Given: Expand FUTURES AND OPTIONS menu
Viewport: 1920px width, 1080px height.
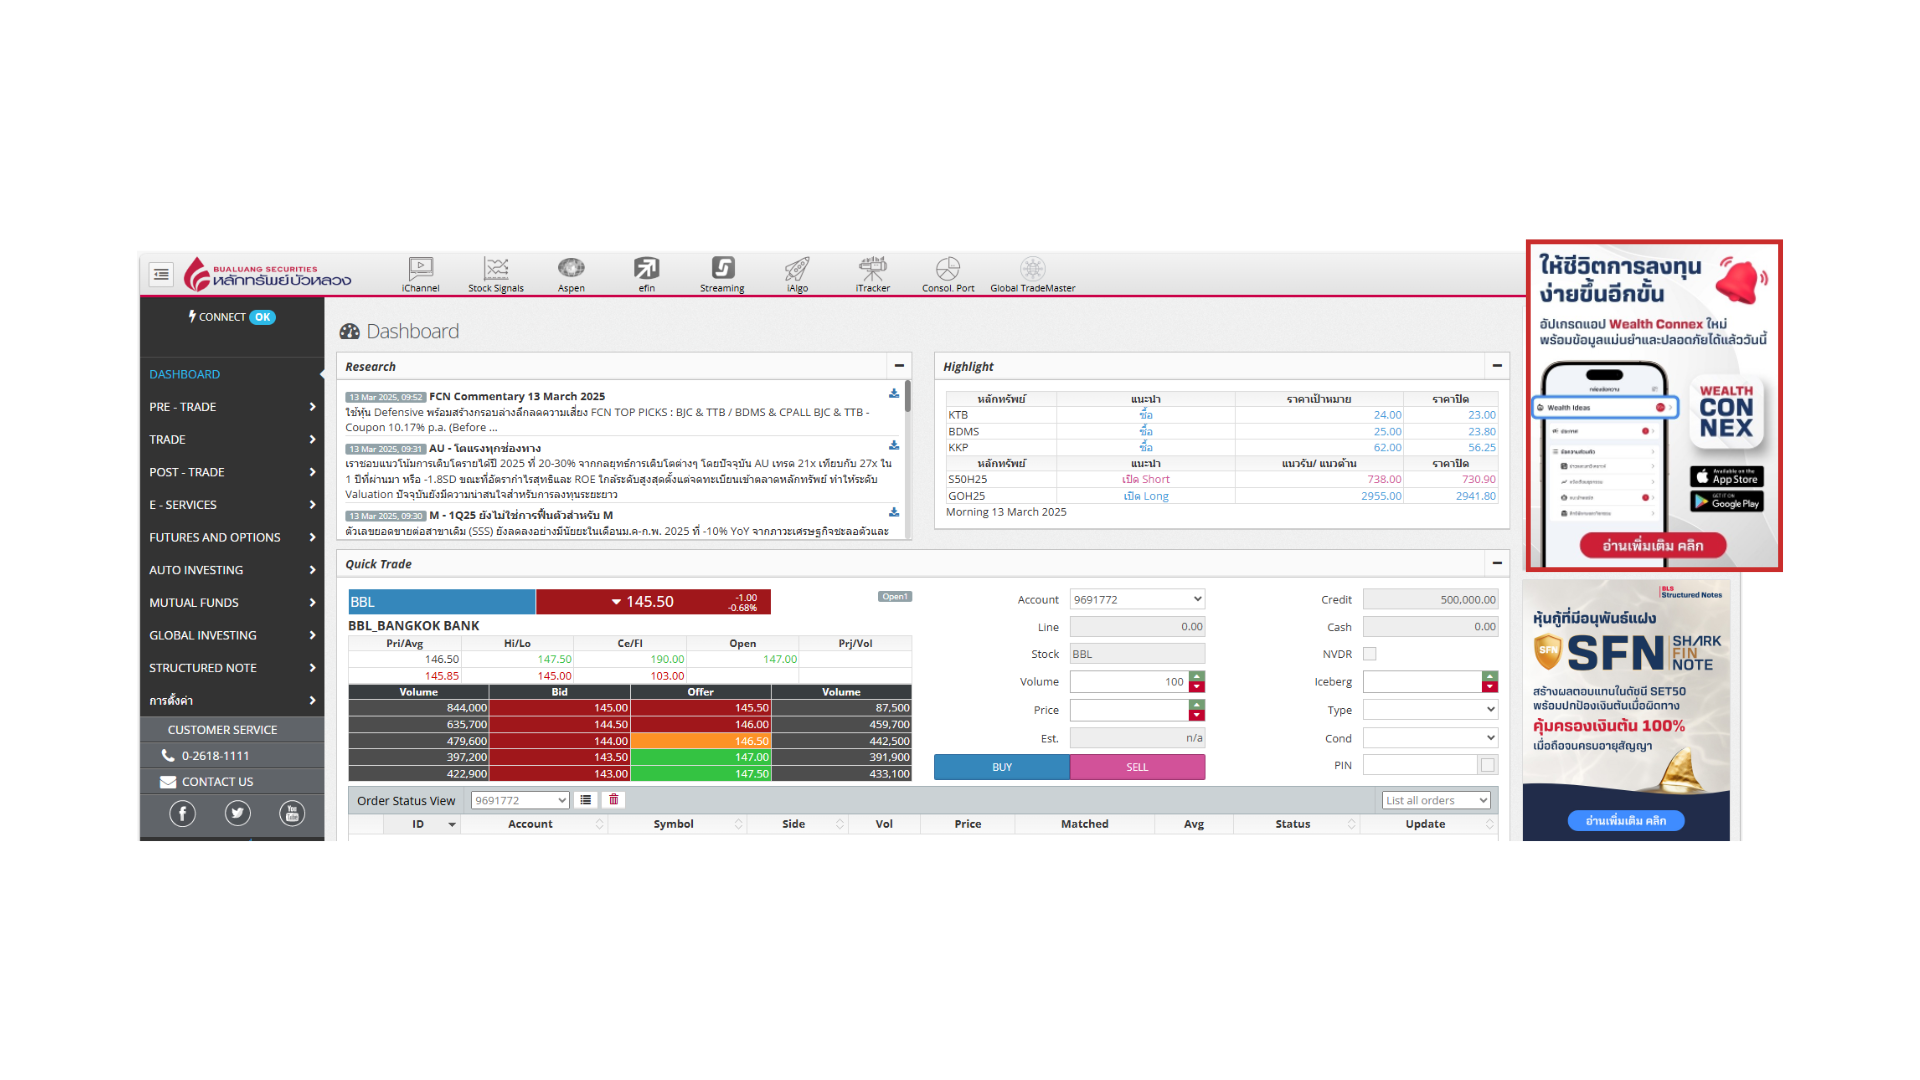Looking at the screenshot, I should (x=232, y=537).
